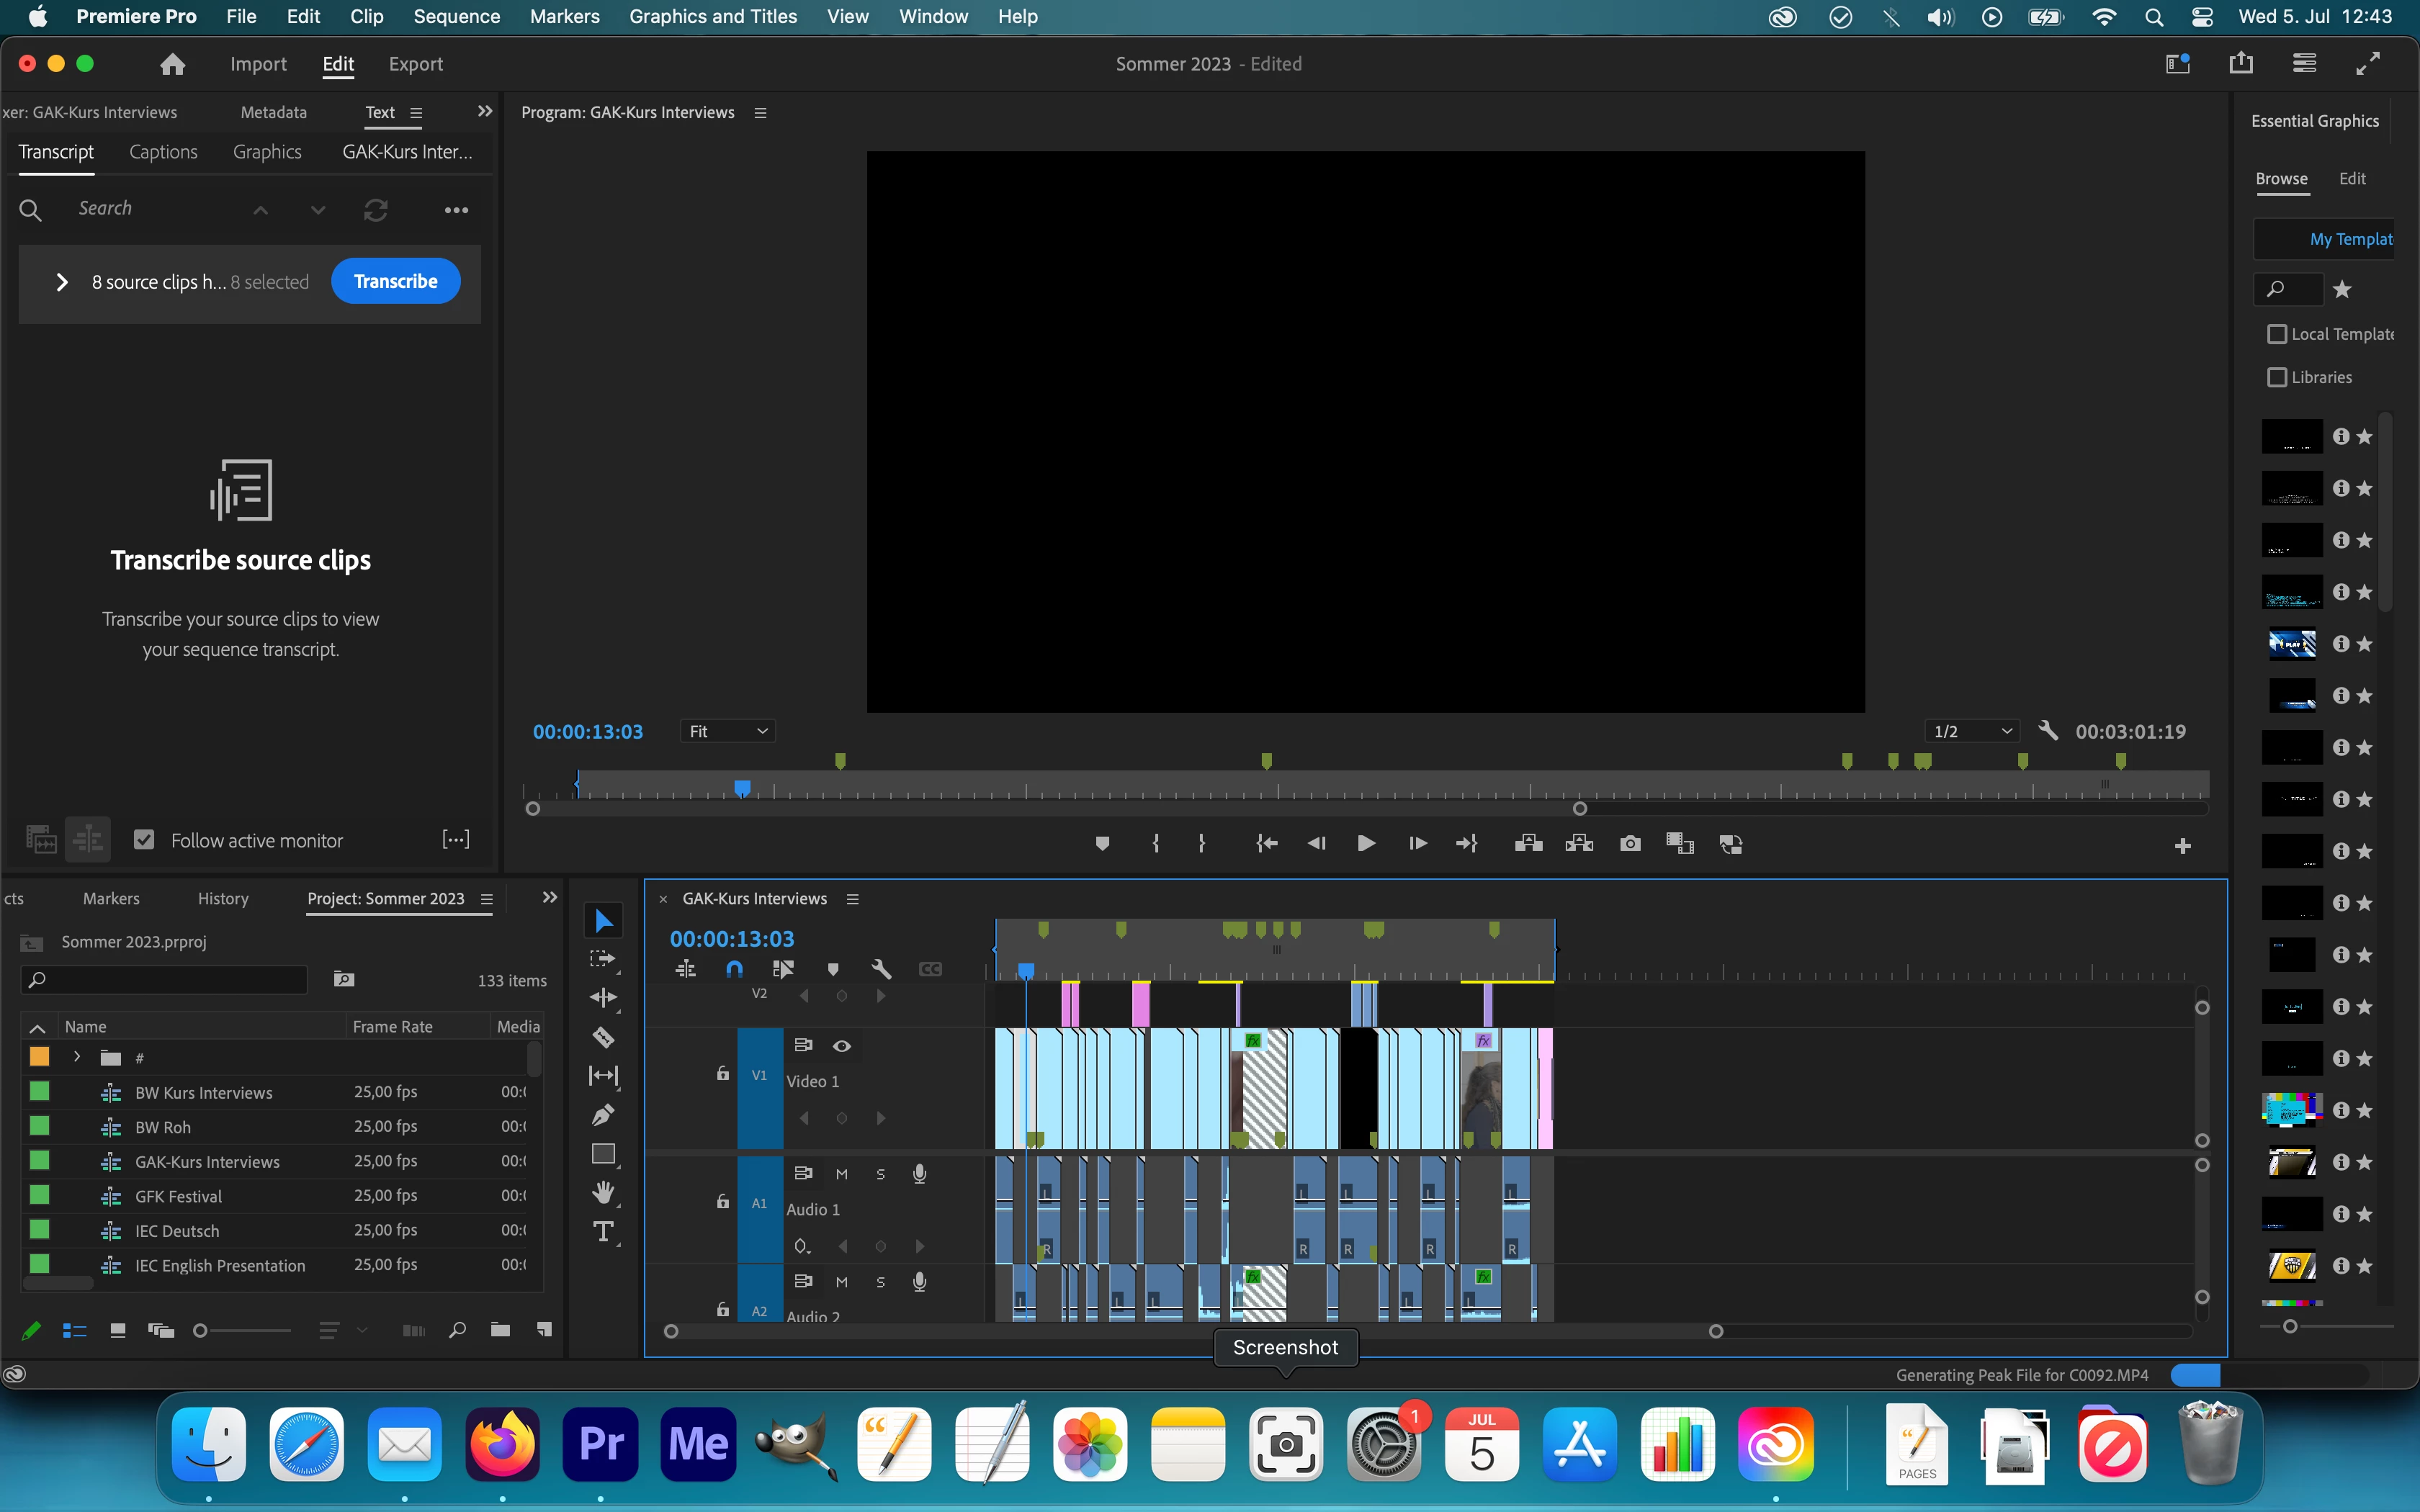Screen dimensions: 2420x1512
Task: Select the Type tool
Action: tap(603, 1232)
